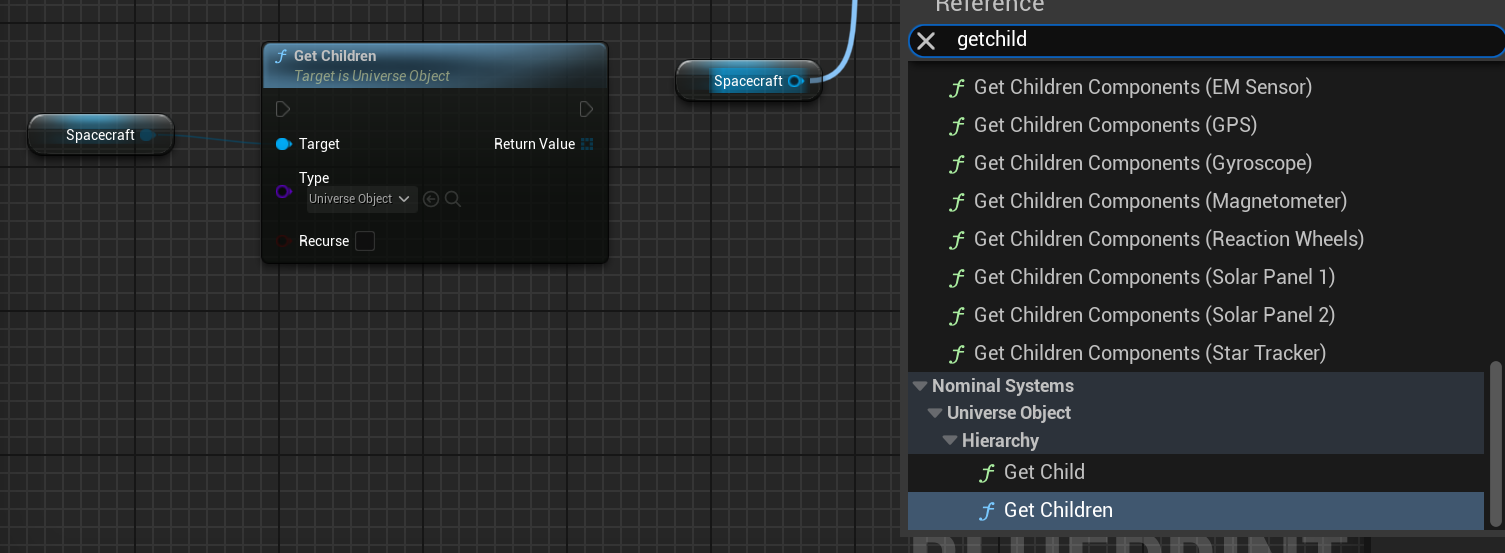This screenshot has width=1505, height=553.
Task: Click the right Spacecraft node output pin
Action: click(x=795, y=81)
